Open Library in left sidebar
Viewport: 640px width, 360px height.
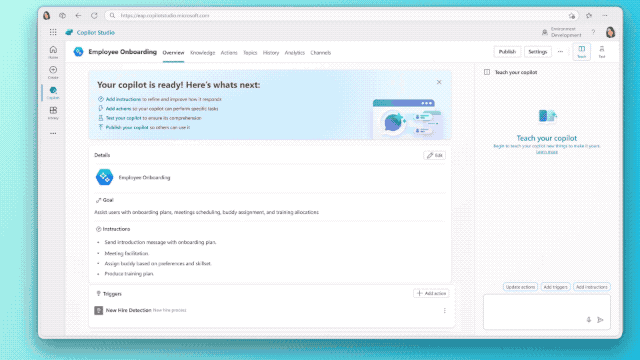(53, 113)
